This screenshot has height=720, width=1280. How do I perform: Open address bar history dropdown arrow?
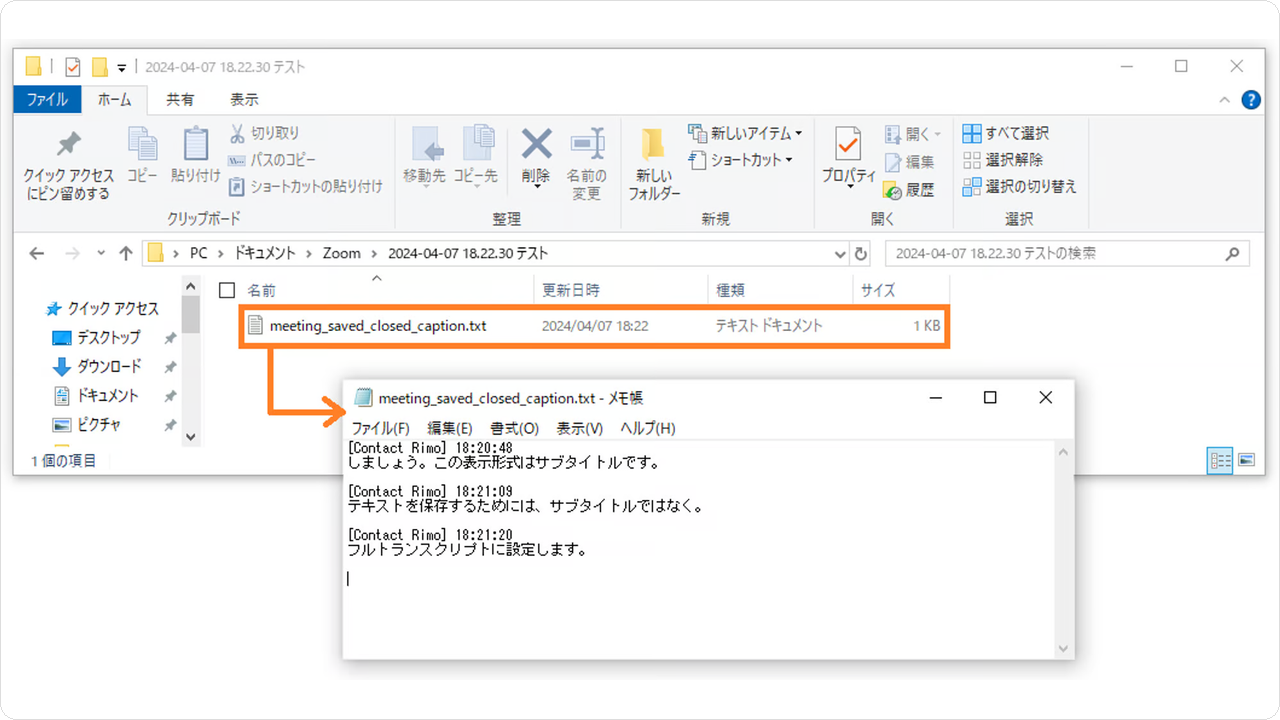click(x=840, y=254)
